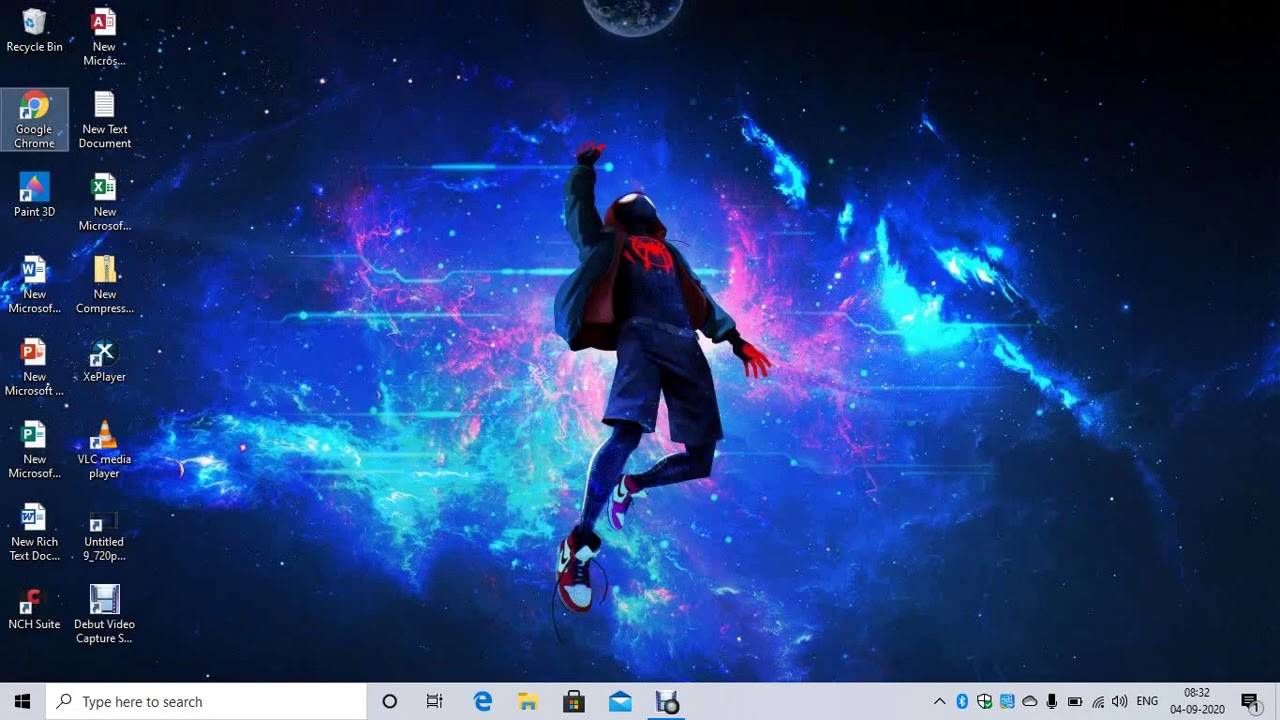The width and height of the screenshot is (1280, 720).
Task: Select the Publisher document file icon
Action: pos(34,450)
